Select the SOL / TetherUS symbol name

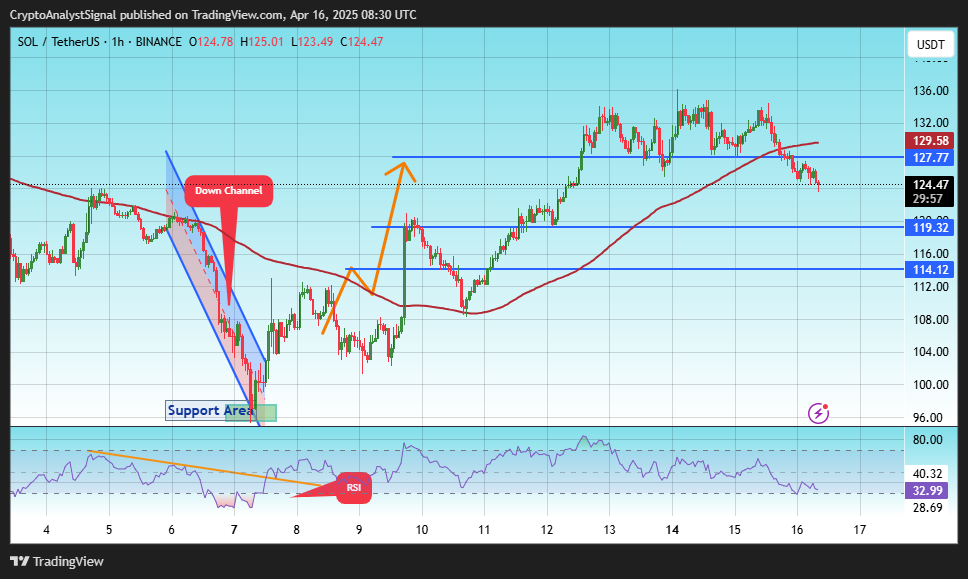[59, 42]
